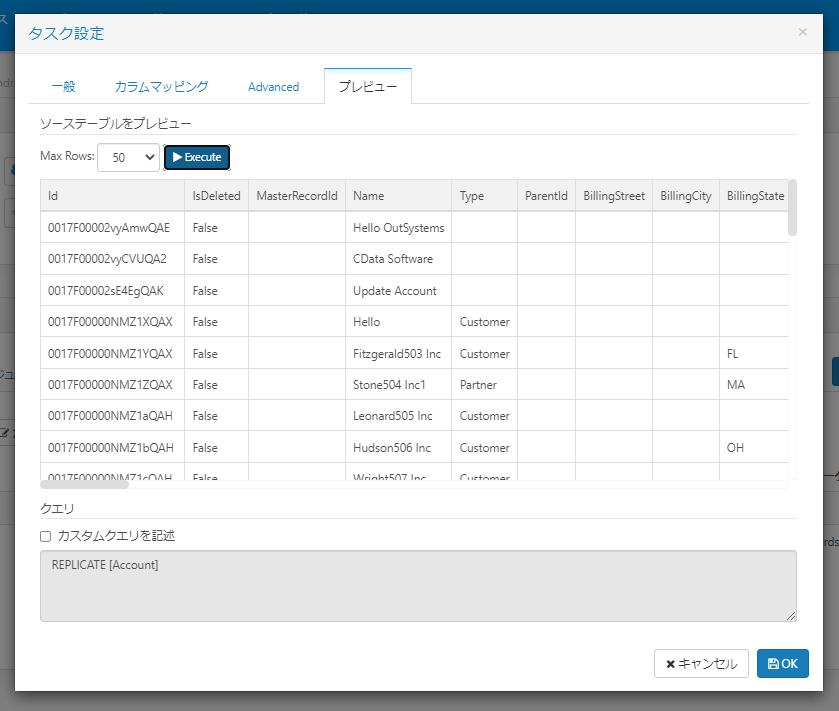Click the Stone504 Inc1 name cell

point(399,385)
